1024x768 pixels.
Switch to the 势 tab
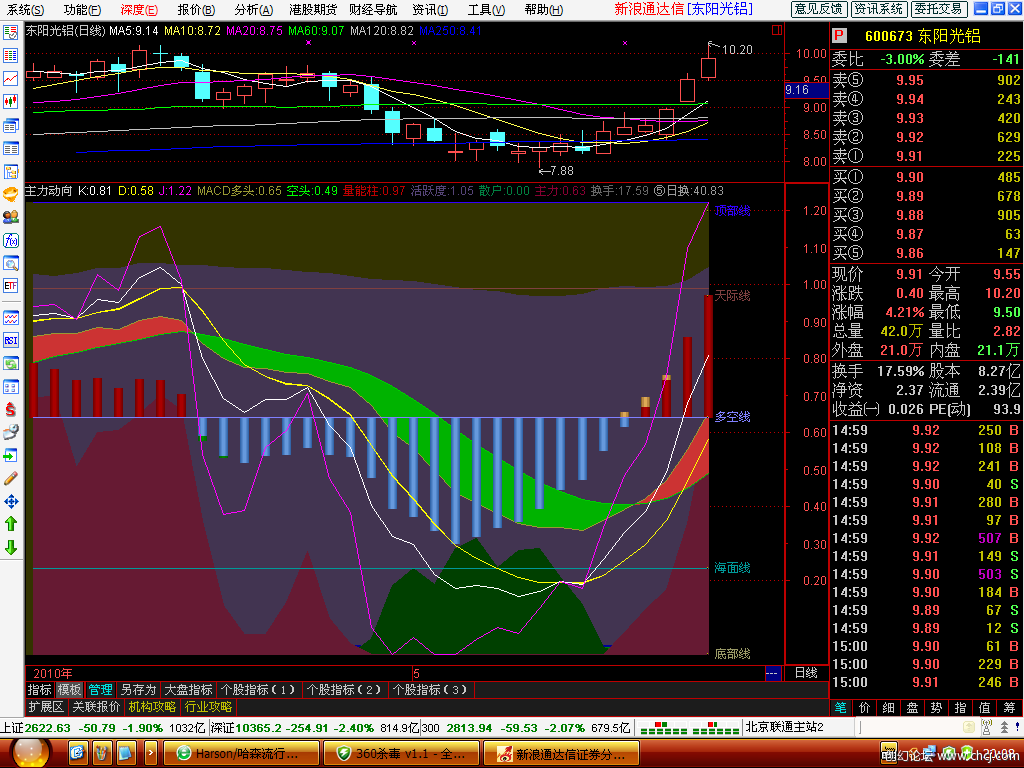(x=936, y=707)
